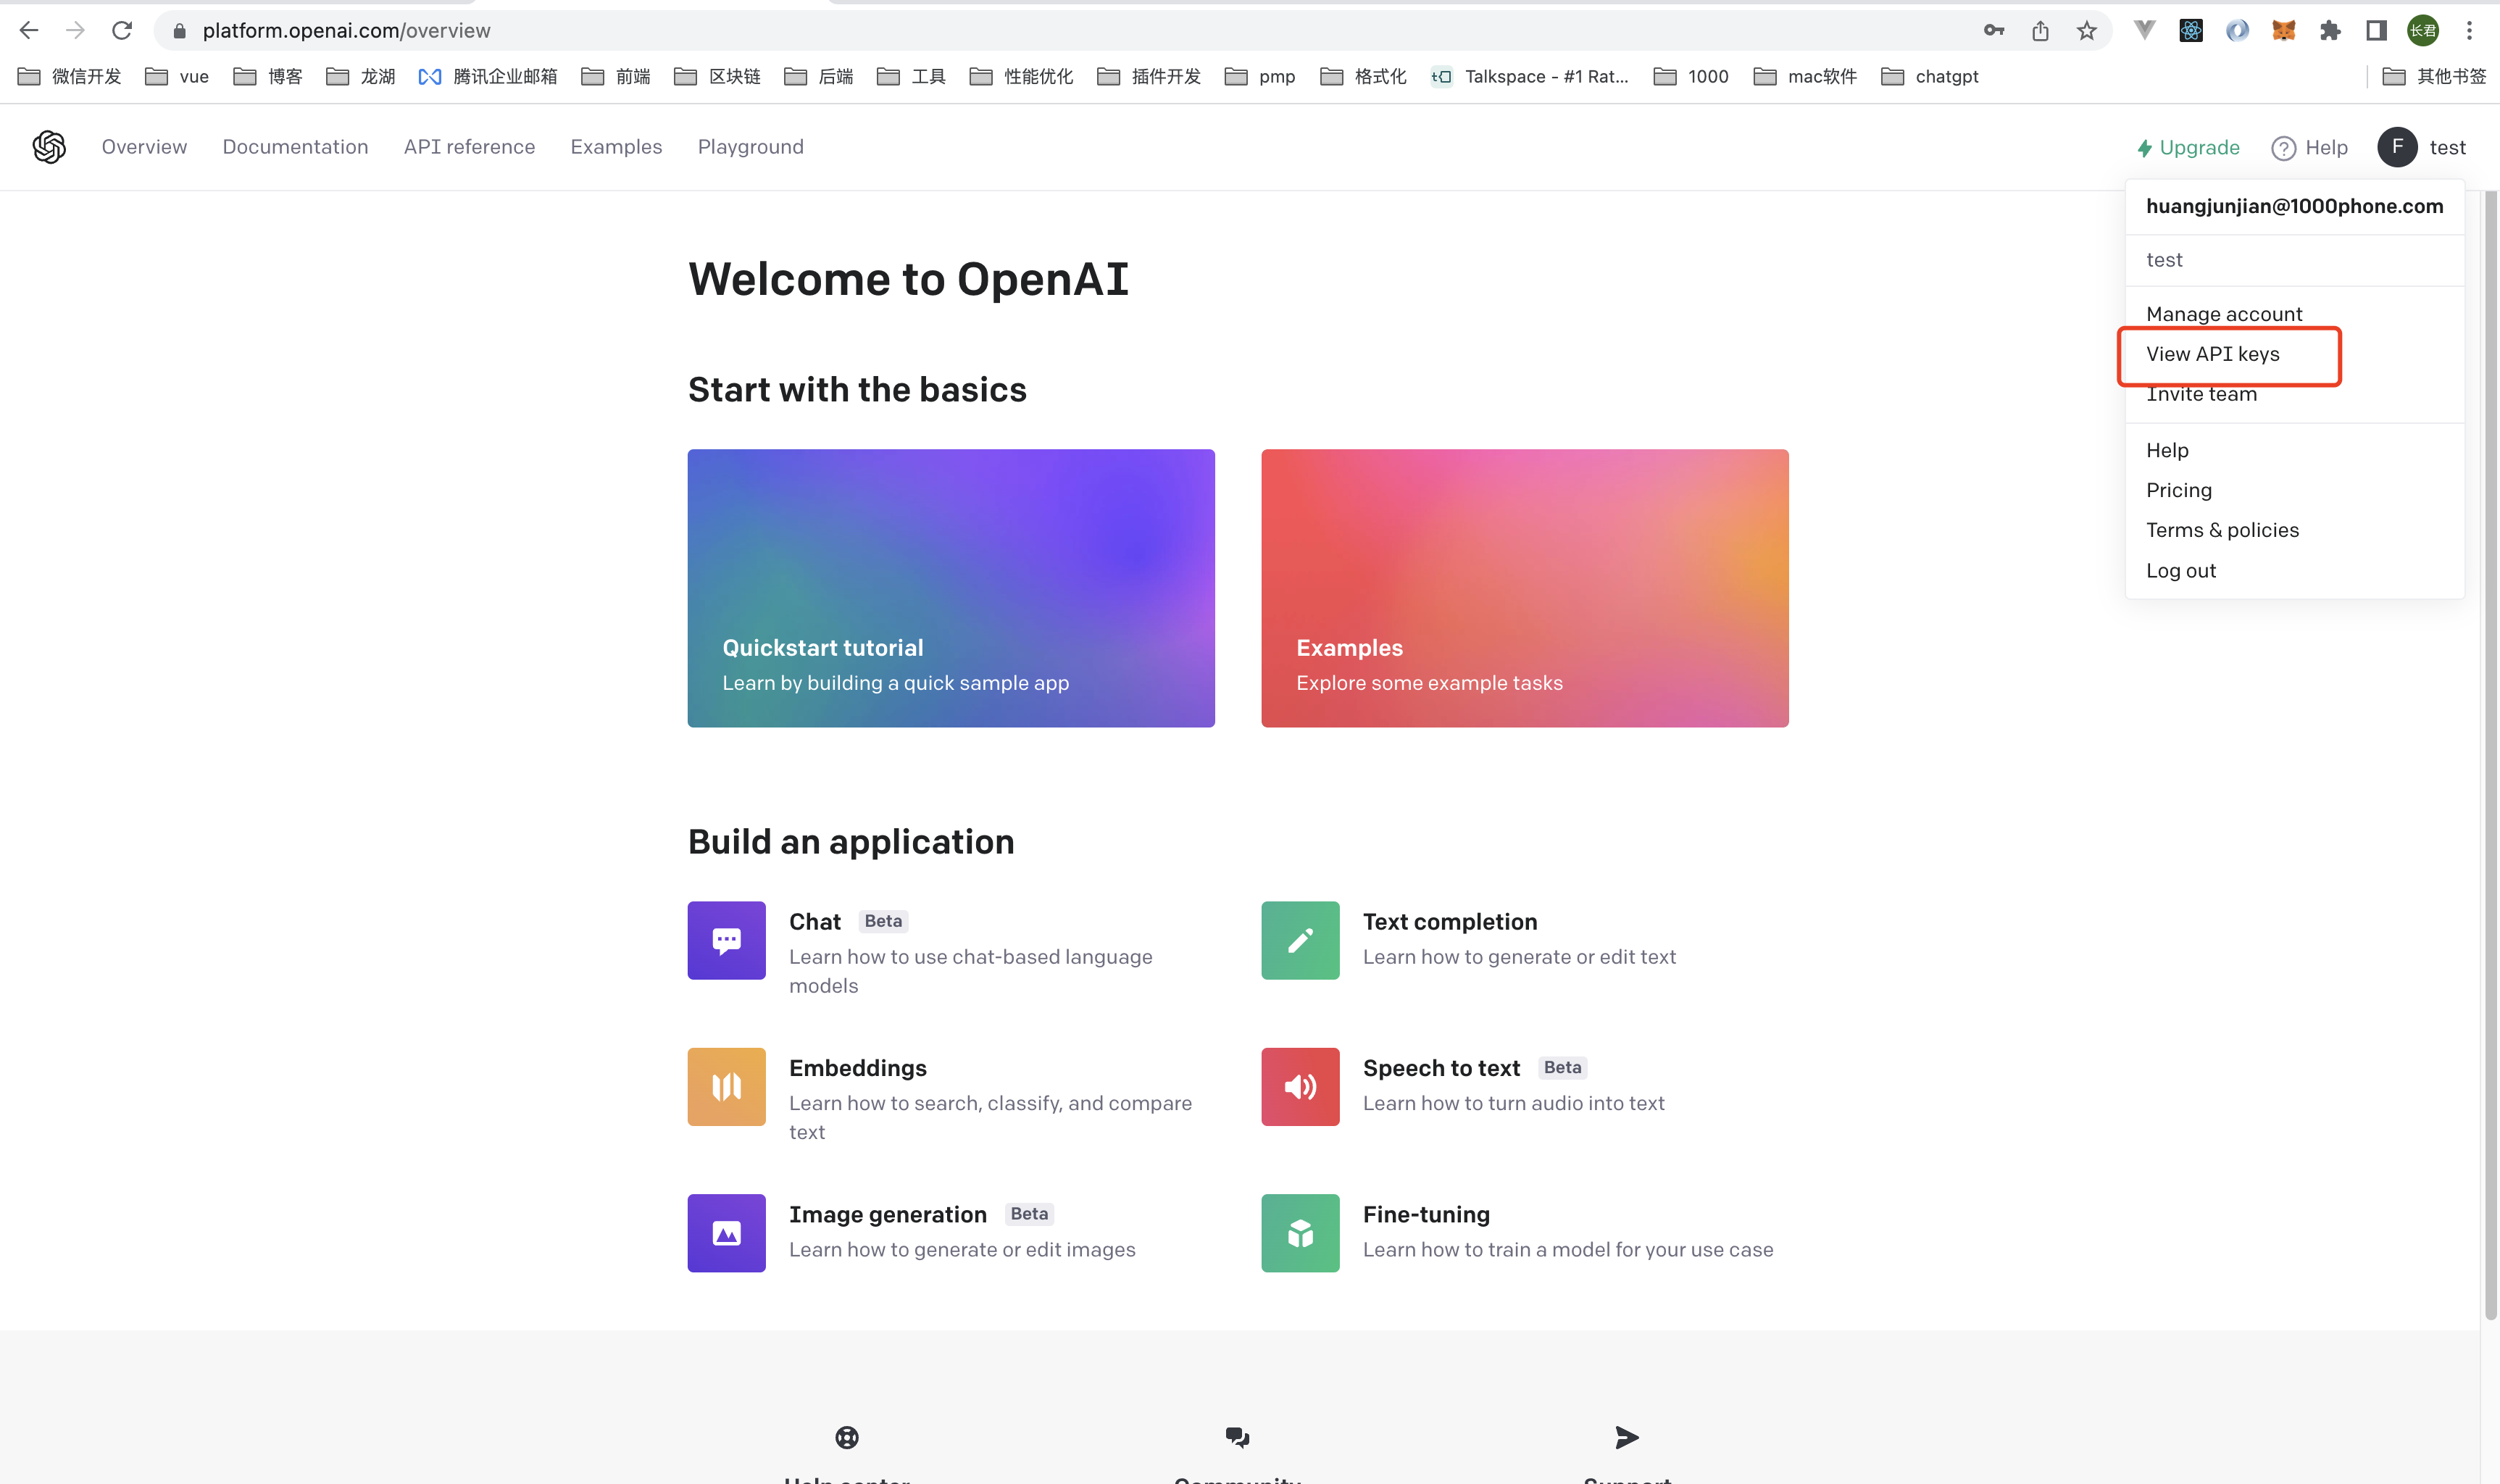Open the Documentation nav tab
The height and width of the screenshot is (1484, 2500).
coord(295,147)
